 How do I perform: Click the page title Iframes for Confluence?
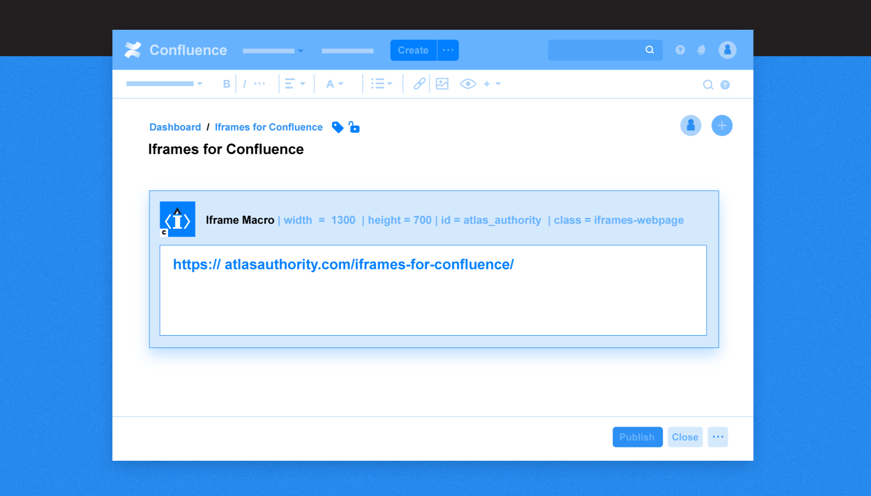226,149
